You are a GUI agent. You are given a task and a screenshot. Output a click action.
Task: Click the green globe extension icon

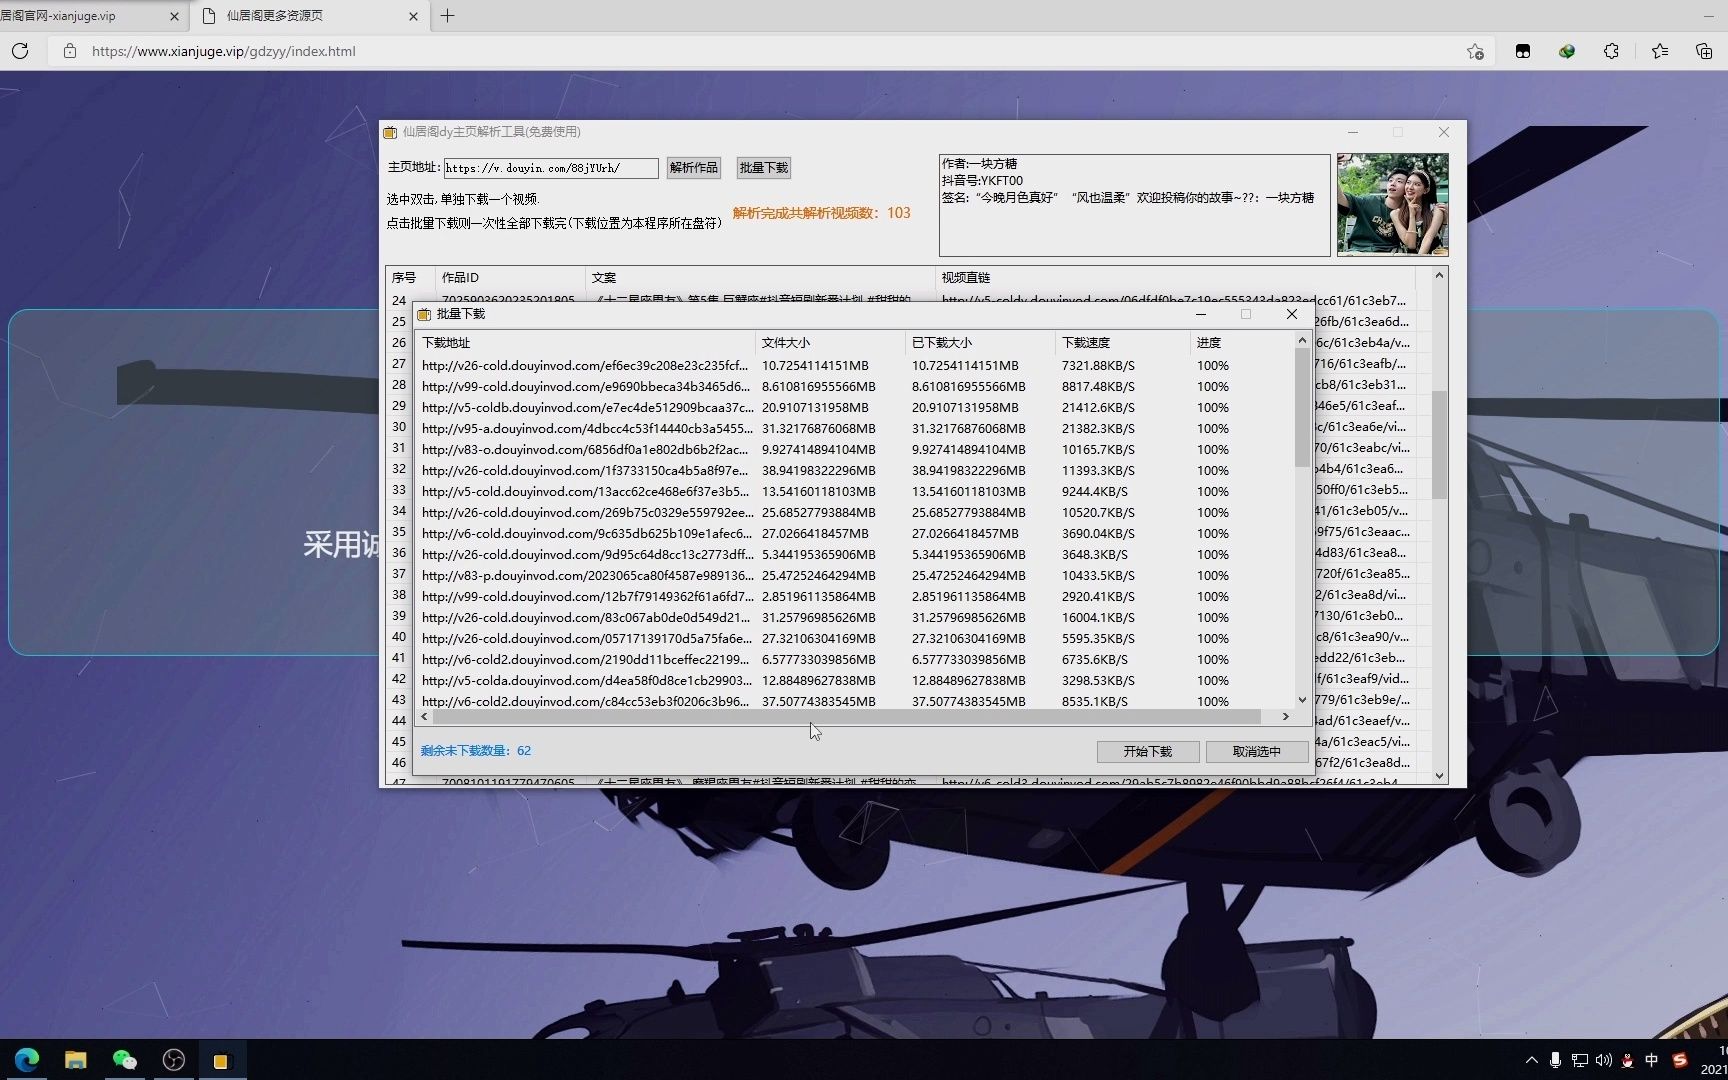(1567, 51)
